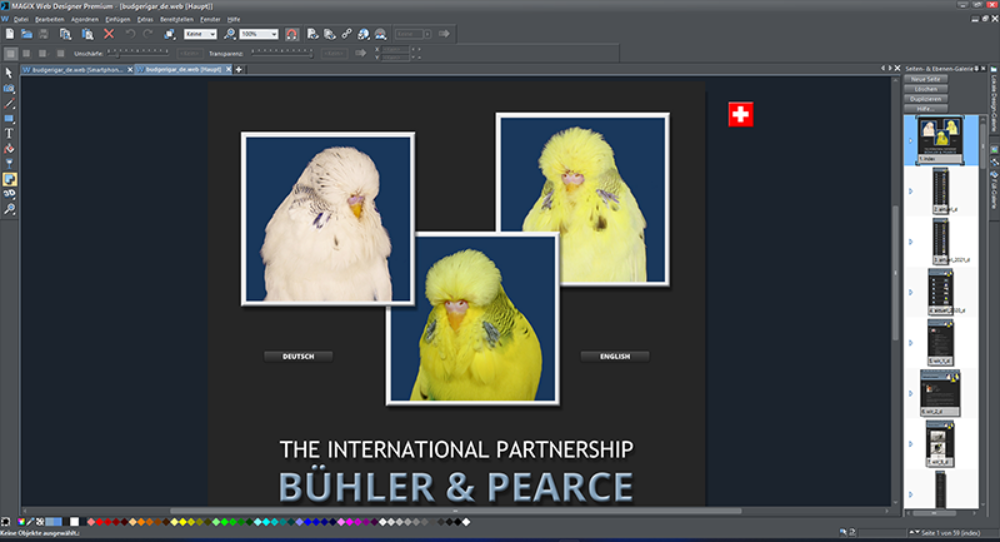
Task: Switch to budgerigar_de.web Smartphone tab
Action: (77, 70)
